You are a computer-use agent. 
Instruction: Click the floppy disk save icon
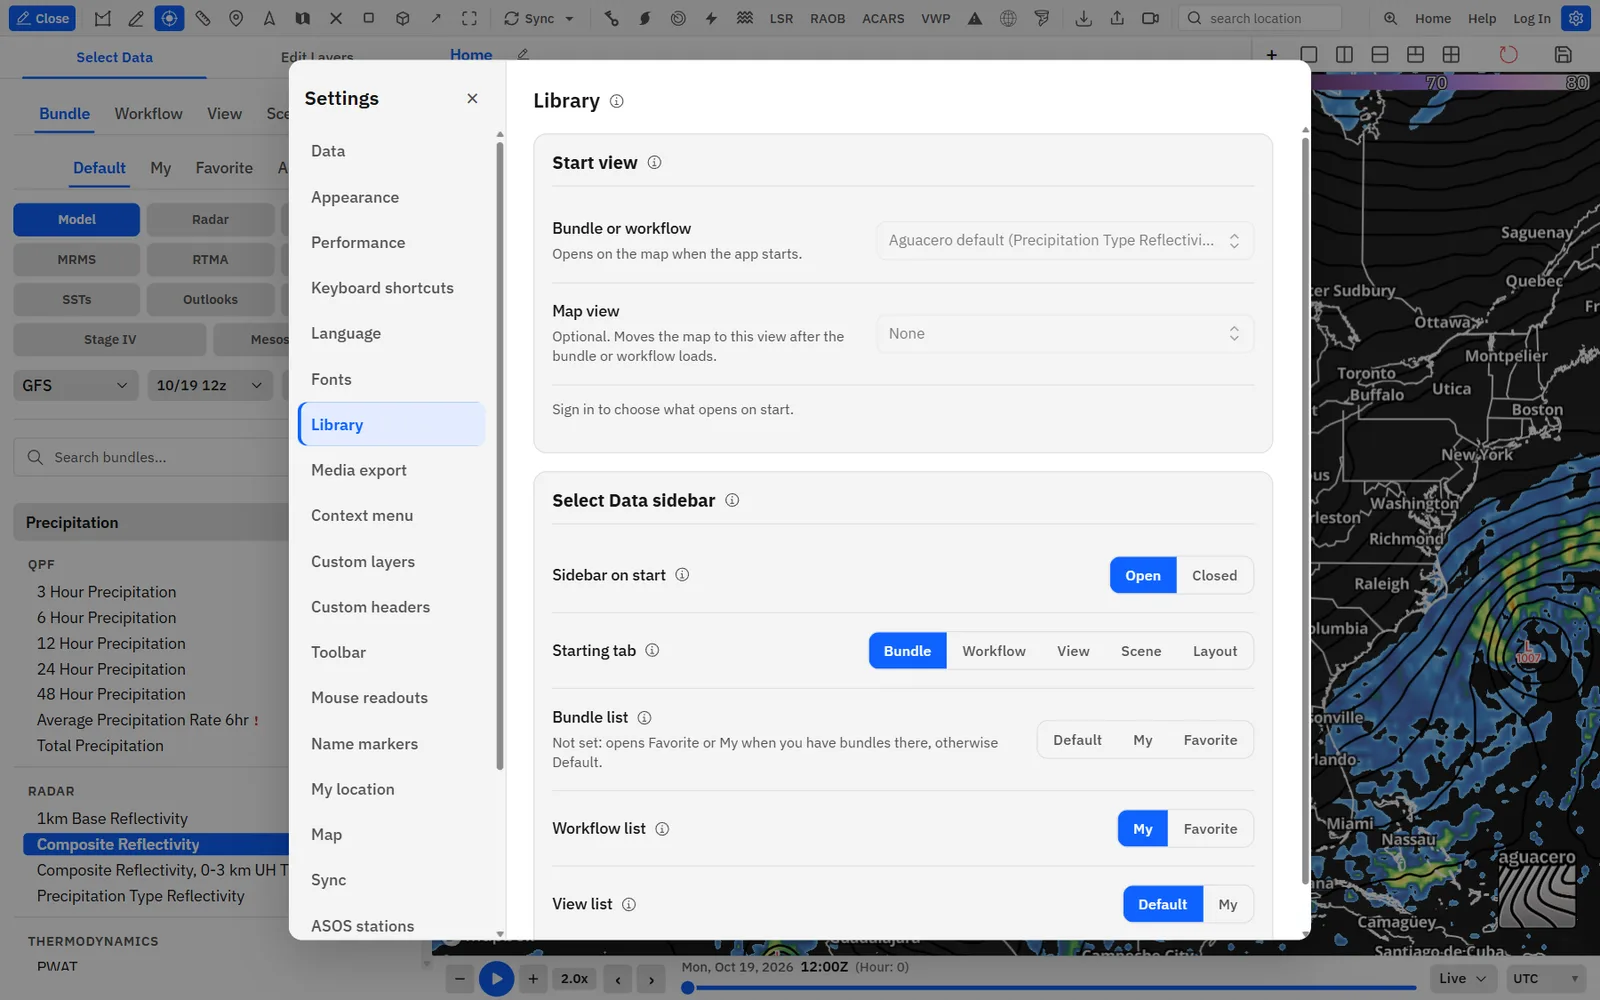1563,55
